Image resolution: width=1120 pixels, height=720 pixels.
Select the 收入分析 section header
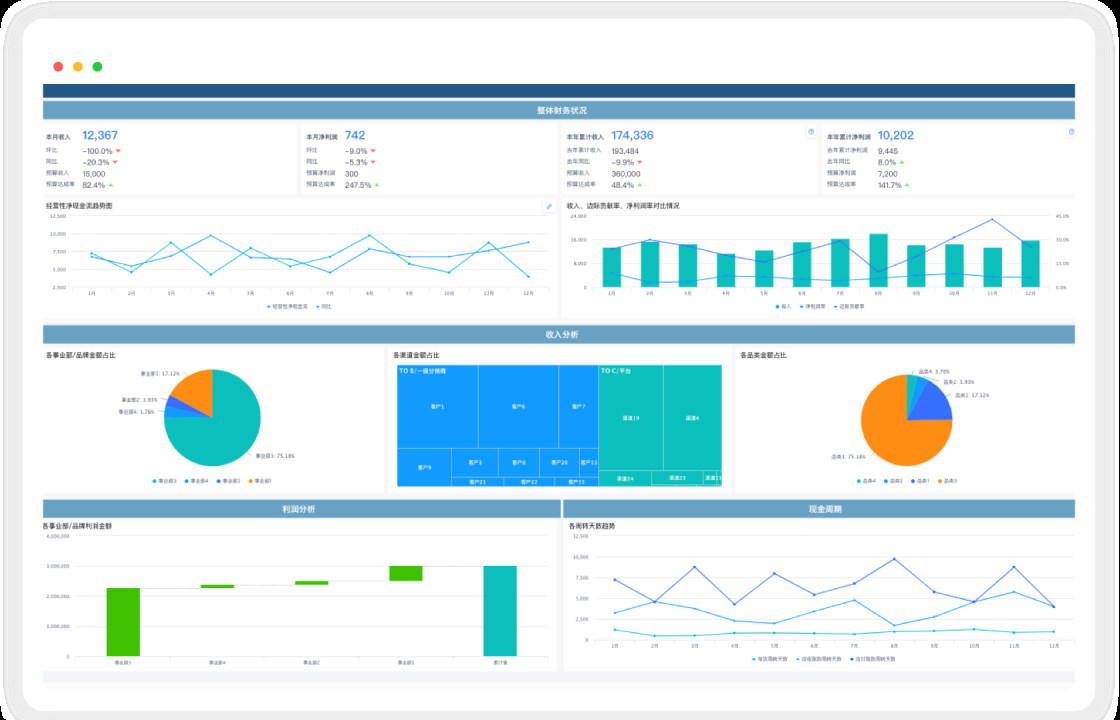(x=558, y=334)
